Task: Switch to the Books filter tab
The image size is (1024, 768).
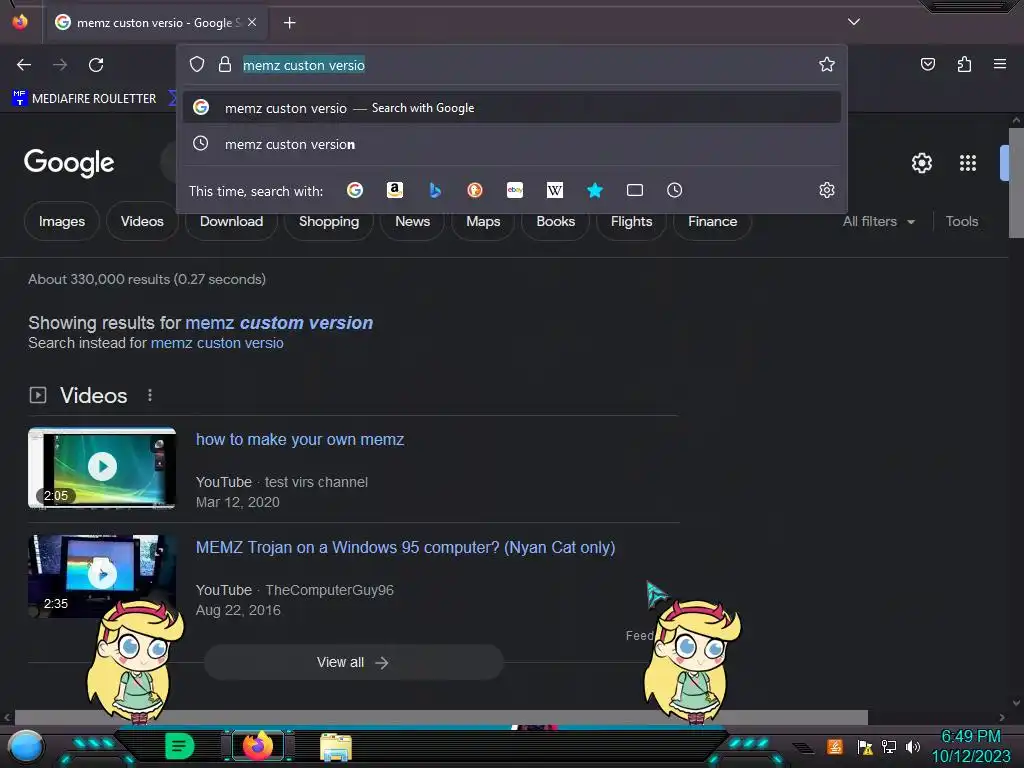Action: pyautogui.click(x=555, y=221)
